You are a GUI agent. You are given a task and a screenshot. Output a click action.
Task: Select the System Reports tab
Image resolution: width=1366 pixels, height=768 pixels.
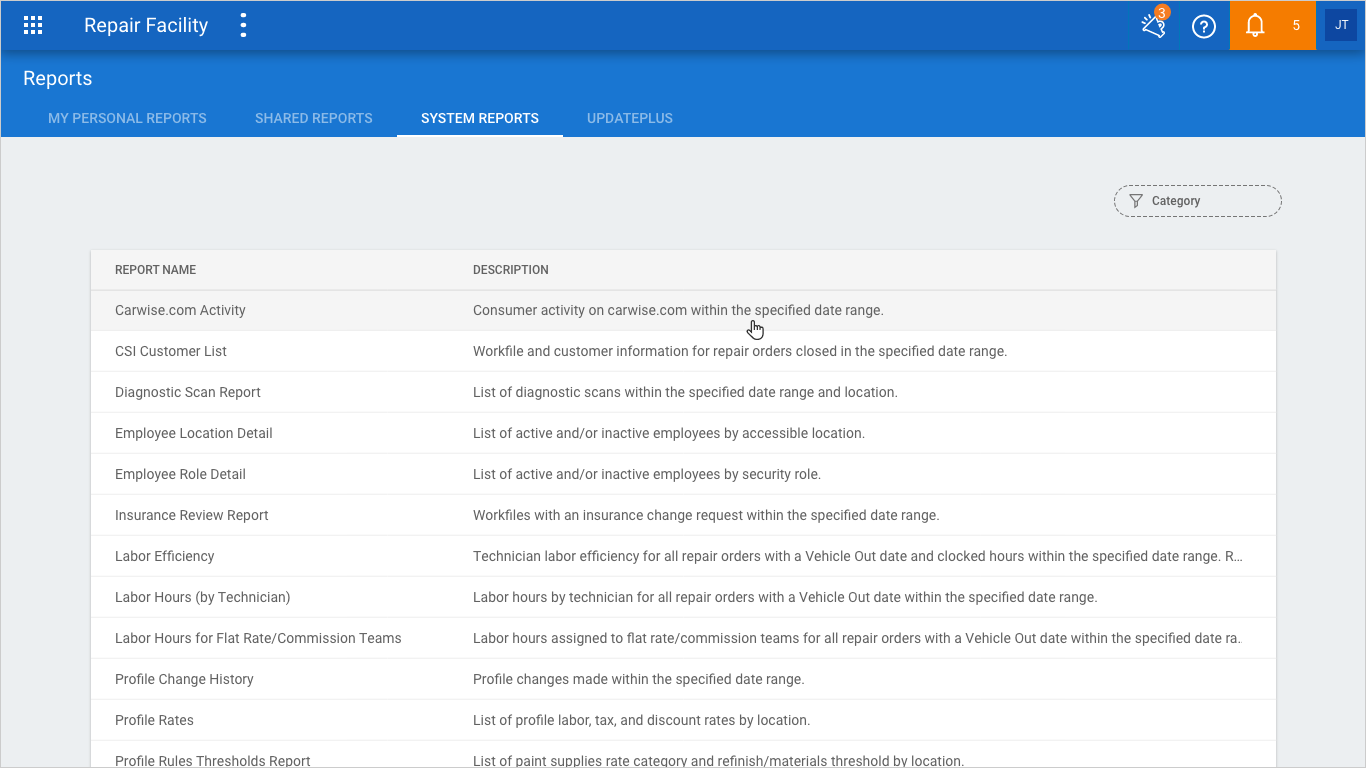pos(480,118)
